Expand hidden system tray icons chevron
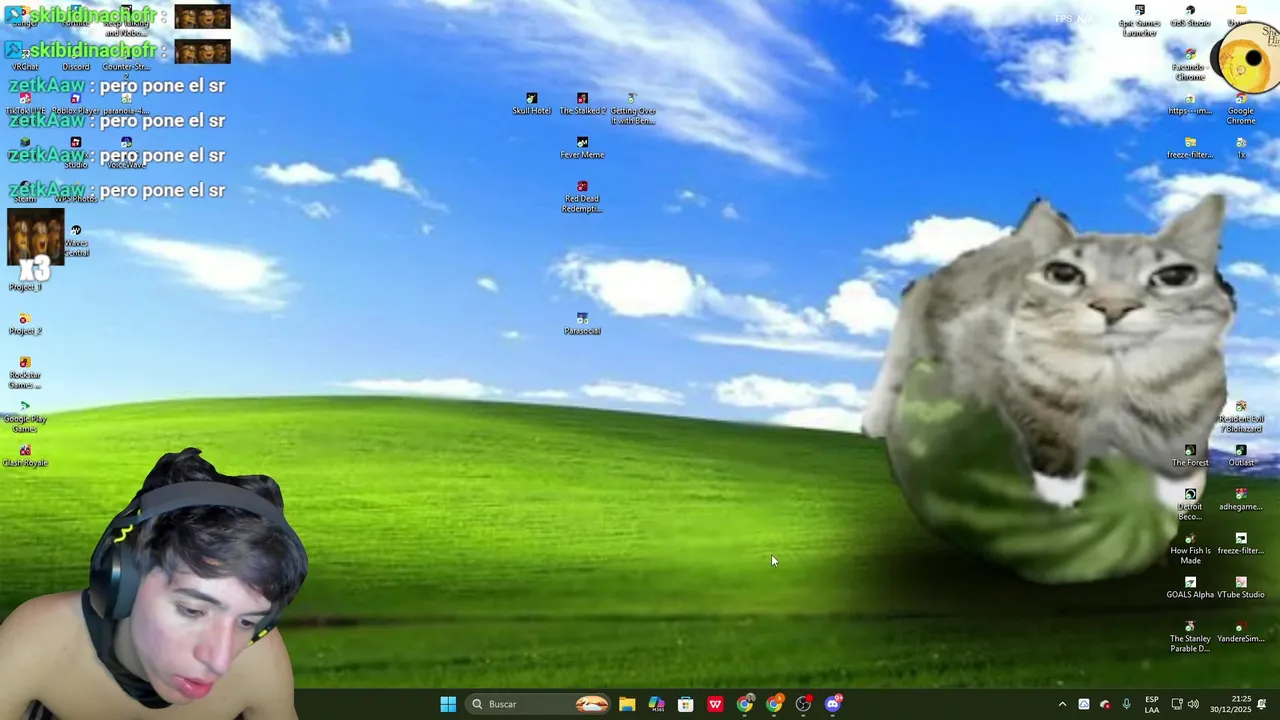Image resolution: width=1280 pixels, height=720 pixels. pyautogui.click(x=1062, y=704)
